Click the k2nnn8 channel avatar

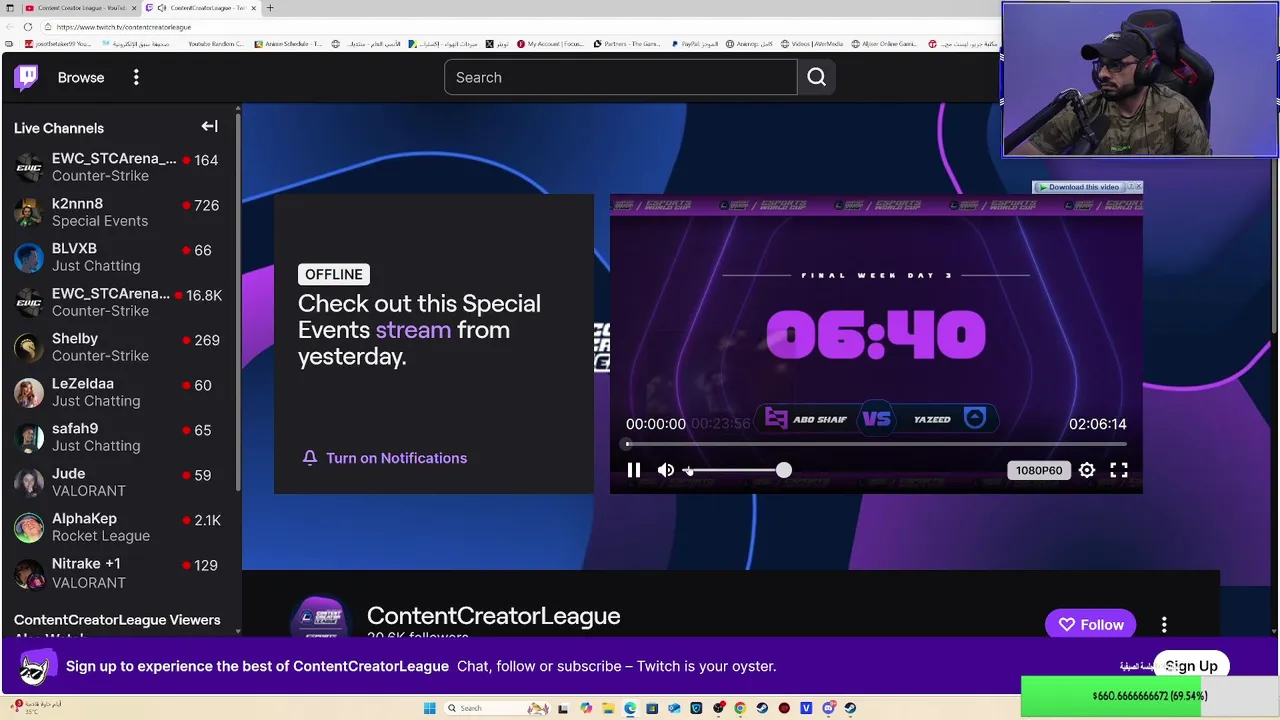[29, 212]
